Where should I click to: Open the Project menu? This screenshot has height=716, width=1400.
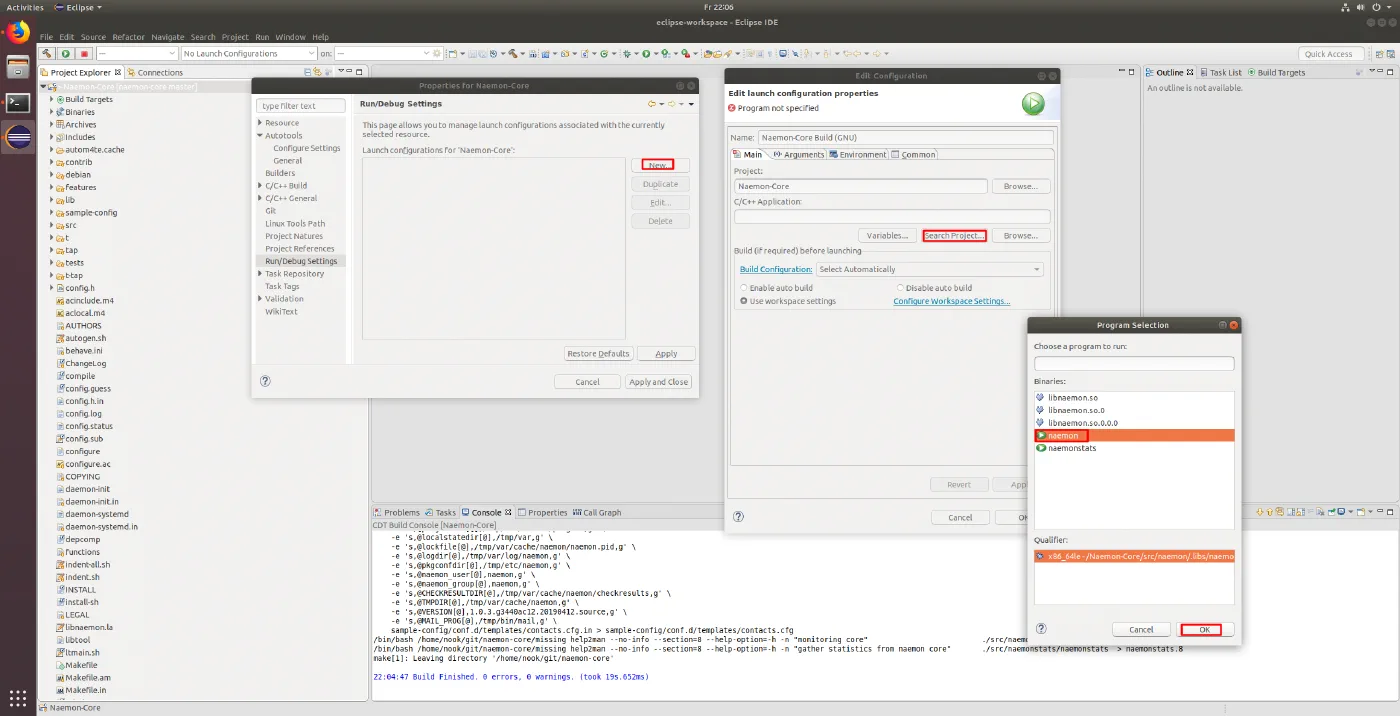pyautogui.click(x=235, y=37)
